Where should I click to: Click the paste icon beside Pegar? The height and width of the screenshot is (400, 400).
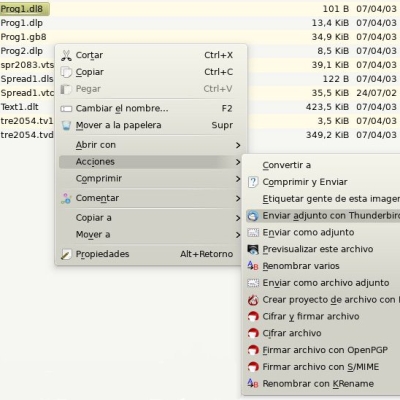[66, 89]
